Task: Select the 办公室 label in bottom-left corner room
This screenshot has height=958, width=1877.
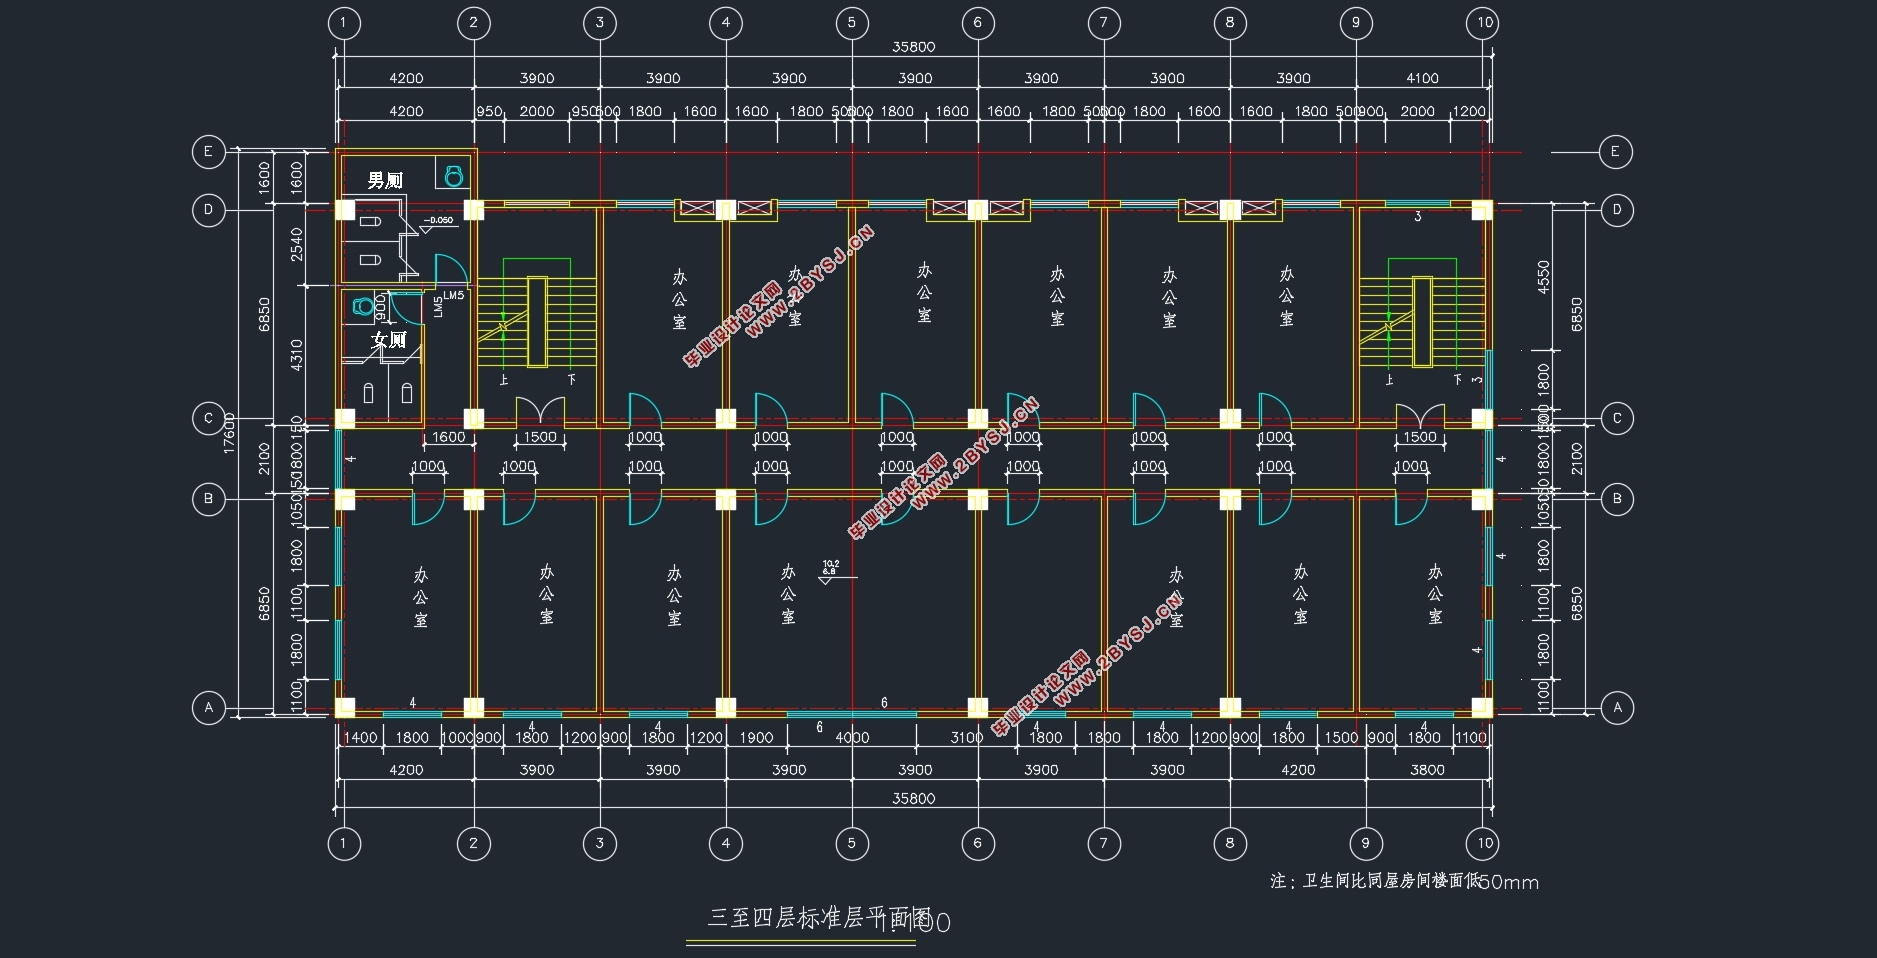Action: [x=420, y=597]
